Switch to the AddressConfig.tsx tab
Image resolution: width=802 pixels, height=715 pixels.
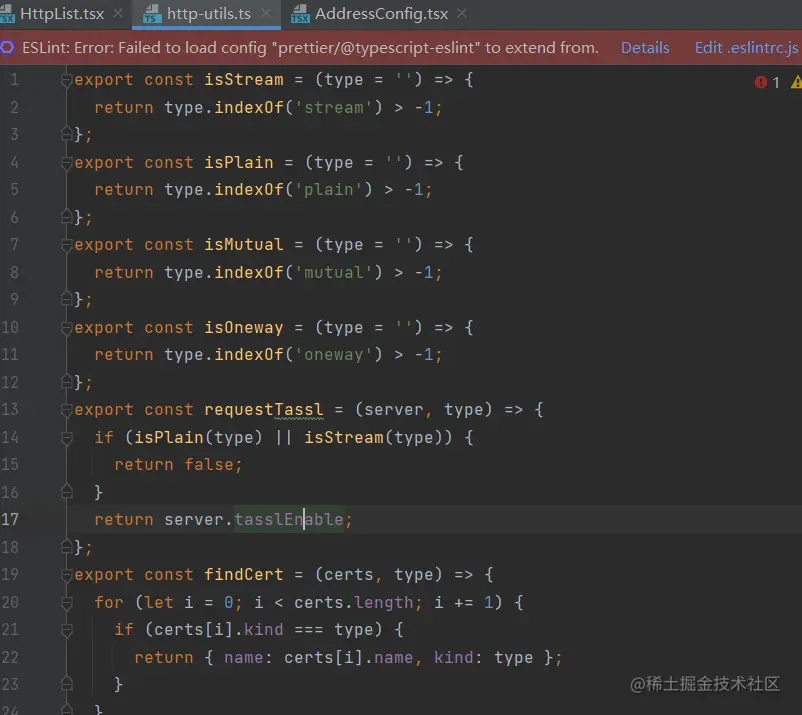point(381,14)
